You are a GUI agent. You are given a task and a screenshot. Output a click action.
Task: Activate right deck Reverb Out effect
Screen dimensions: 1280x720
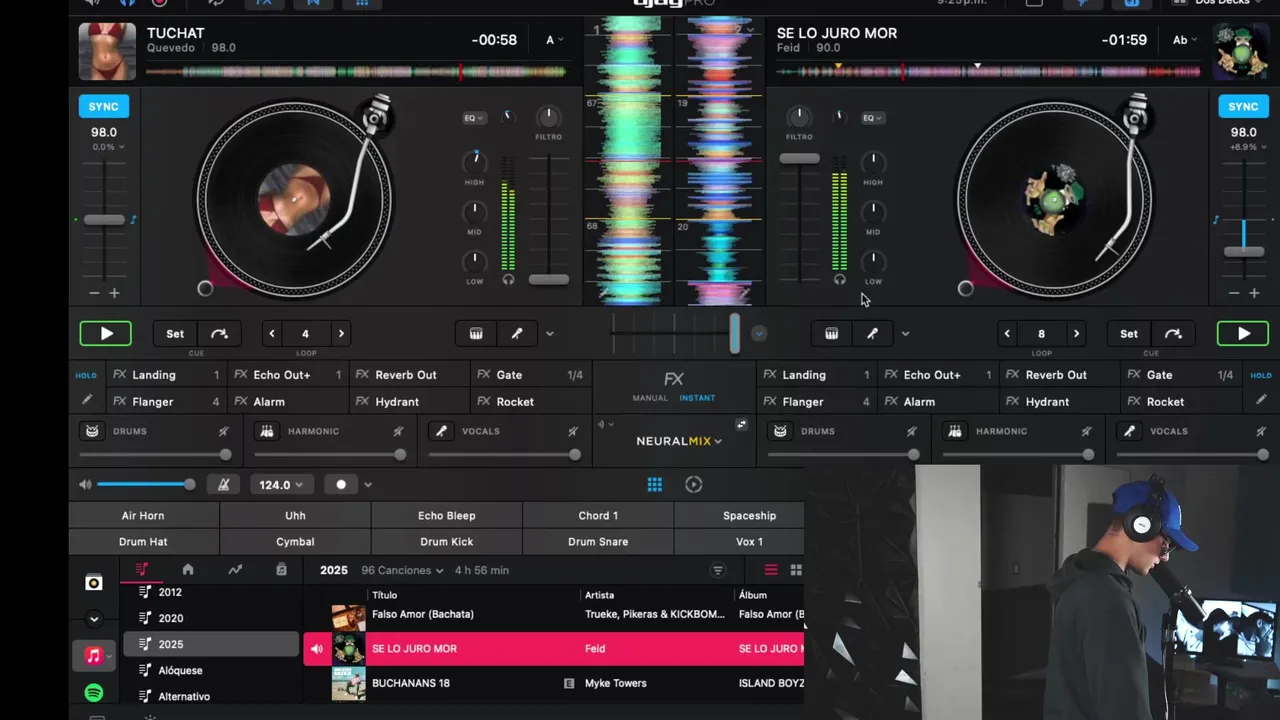[x=1060, y=375]
